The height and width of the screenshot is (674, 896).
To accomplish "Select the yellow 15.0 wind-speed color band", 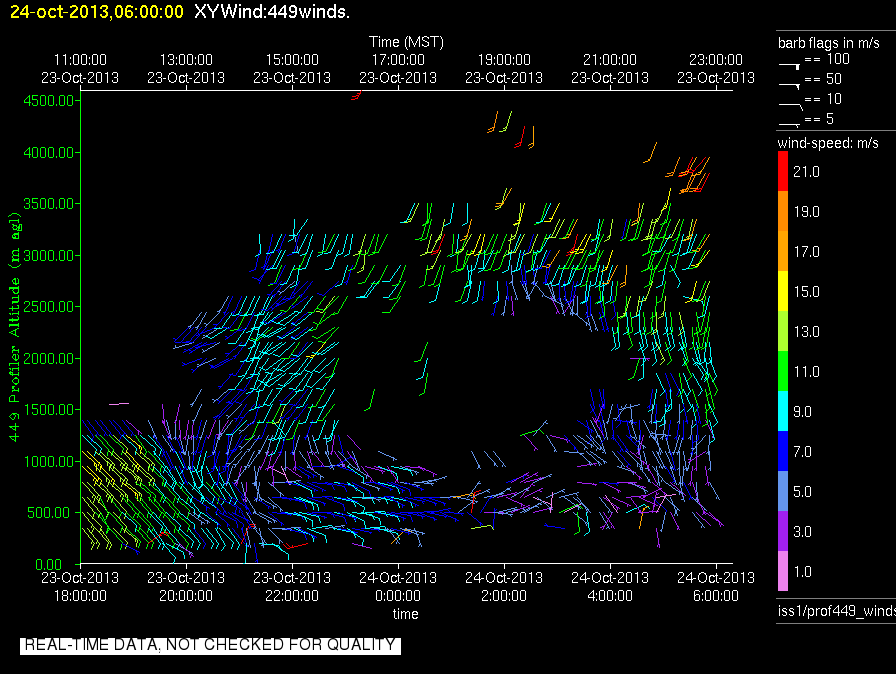I will click(x=783, y=291).
